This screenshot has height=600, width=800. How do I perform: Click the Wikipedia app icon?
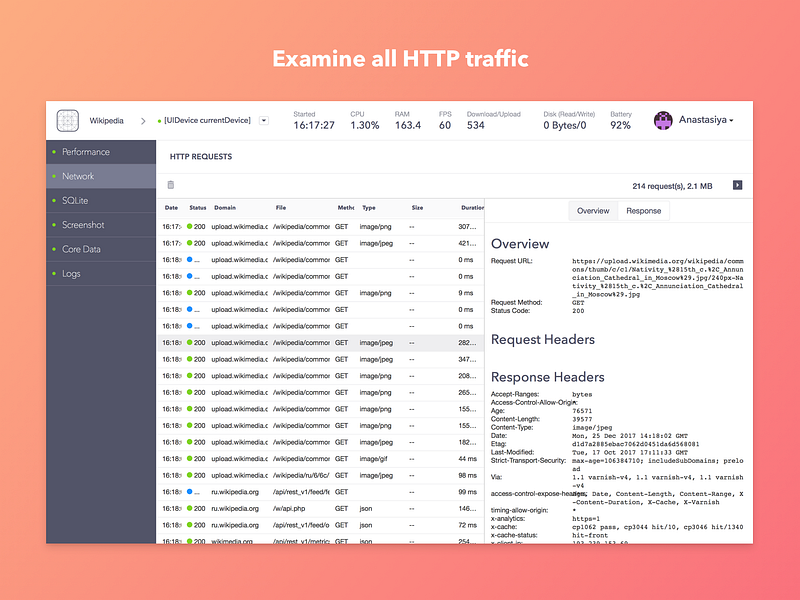pos(68,121)
